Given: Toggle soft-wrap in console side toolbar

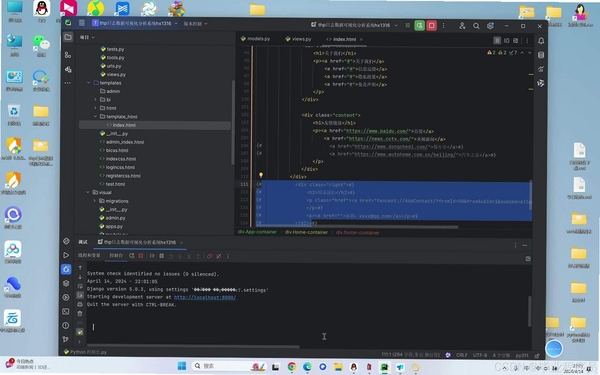Looking at the screenshot, I should (80, 286).
